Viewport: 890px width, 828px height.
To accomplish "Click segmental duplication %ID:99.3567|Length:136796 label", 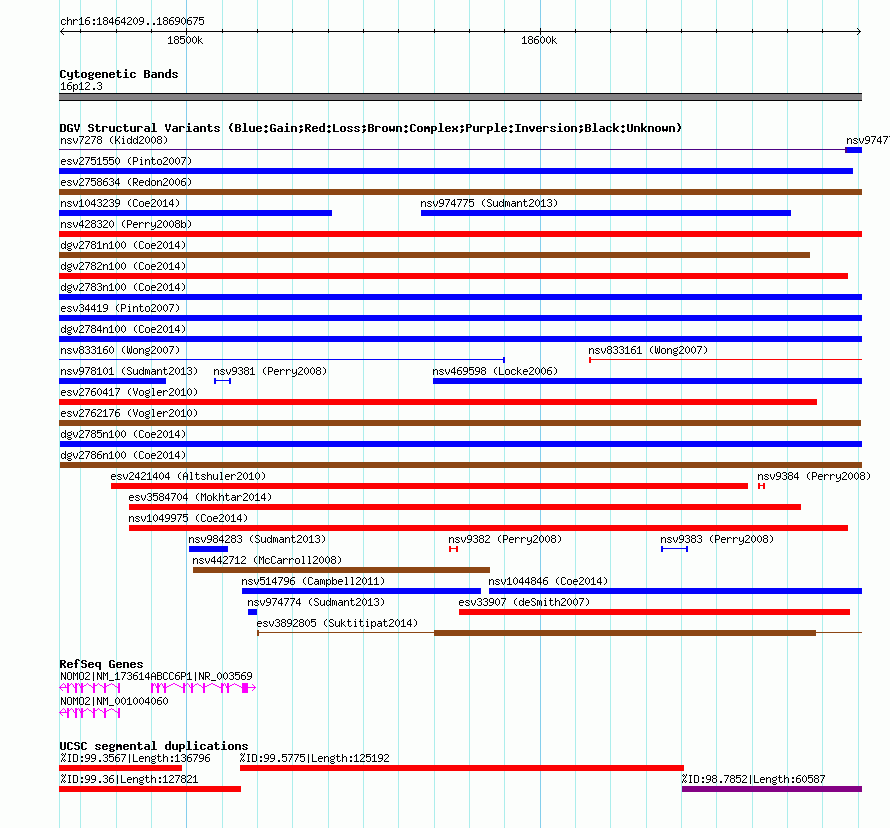I will click(x=135, y=758).
